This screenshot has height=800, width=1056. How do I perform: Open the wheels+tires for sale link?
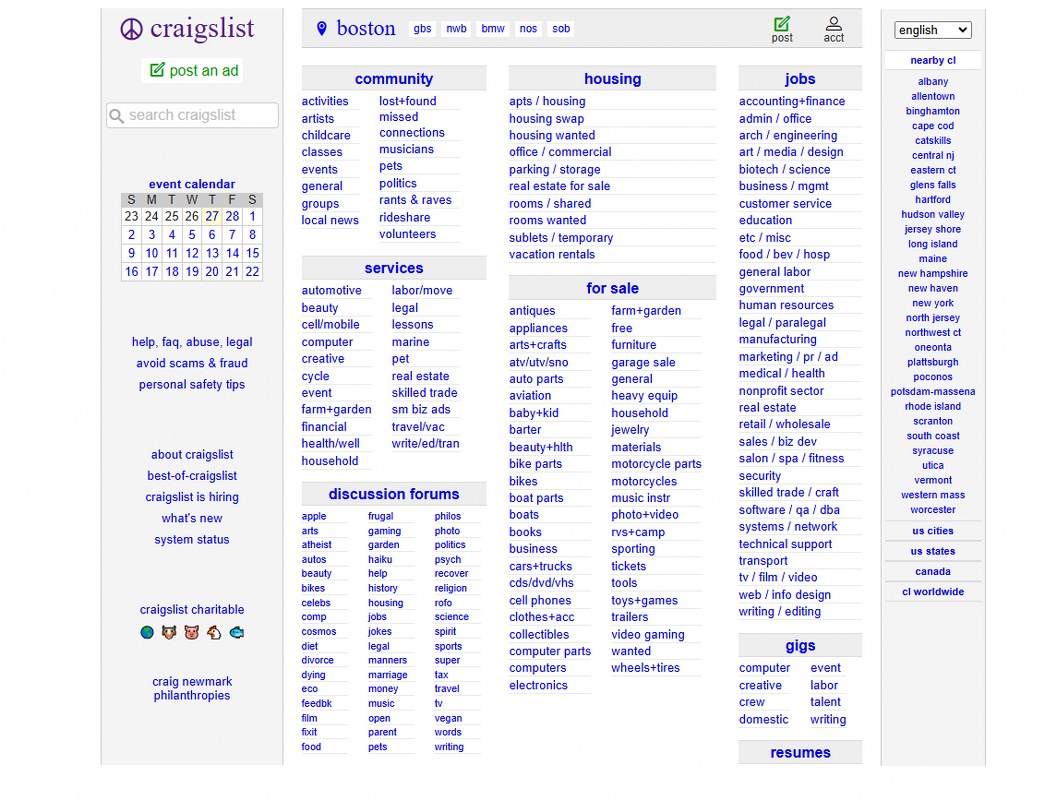coord(645,668)
